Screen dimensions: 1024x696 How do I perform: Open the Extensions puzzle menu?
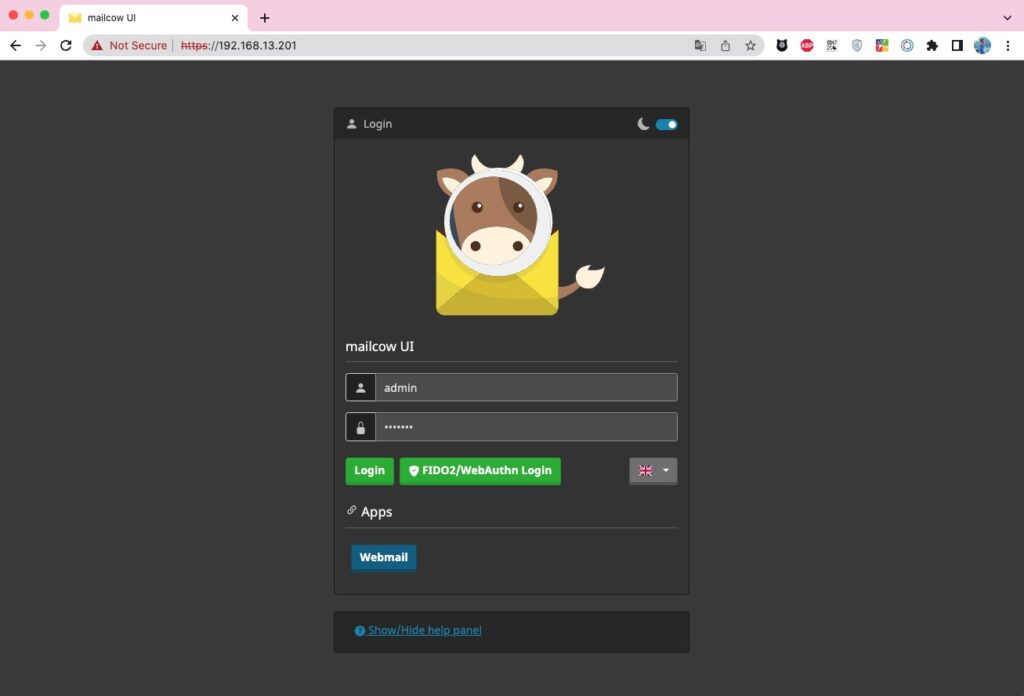932,46
